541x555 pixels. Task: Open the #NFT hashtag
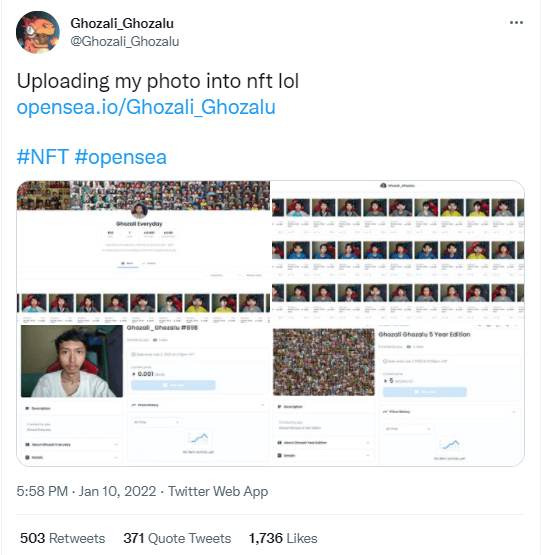42,157
